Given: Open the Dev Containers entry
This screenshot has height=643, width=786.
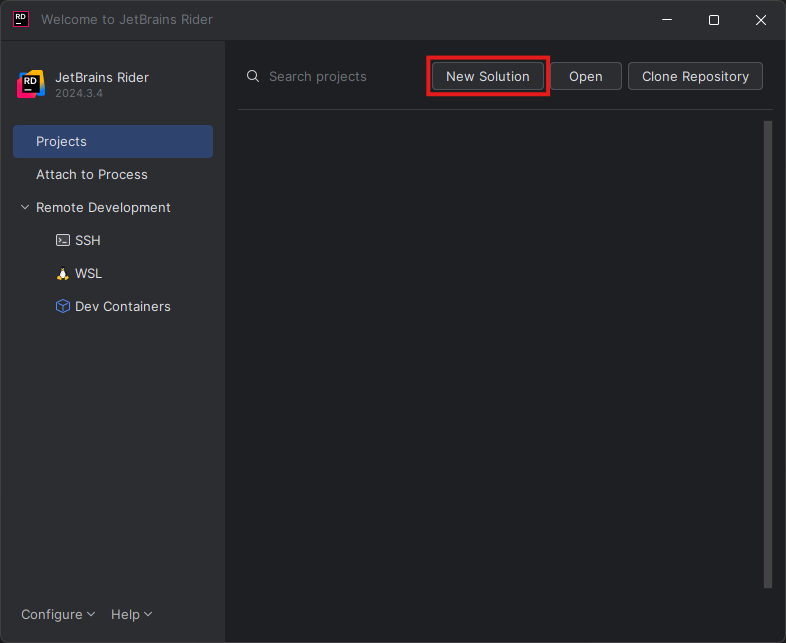Looking at the screenshot, I should [x=113, y=306].
